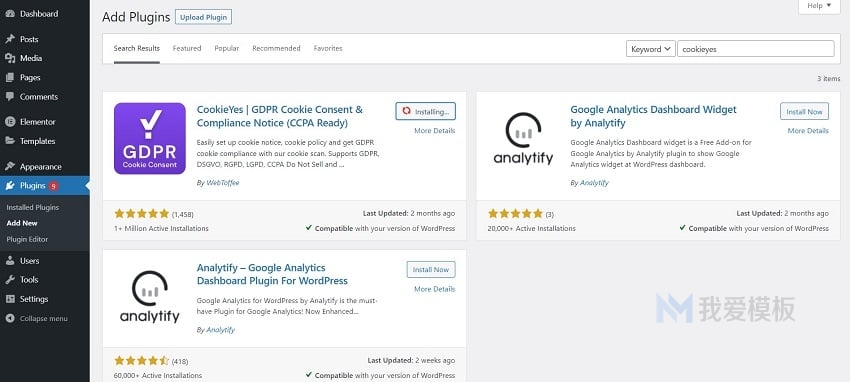Click the Comments speech bubble icon
The height and width of the screenshot is (382, 850).
(10, 96)
